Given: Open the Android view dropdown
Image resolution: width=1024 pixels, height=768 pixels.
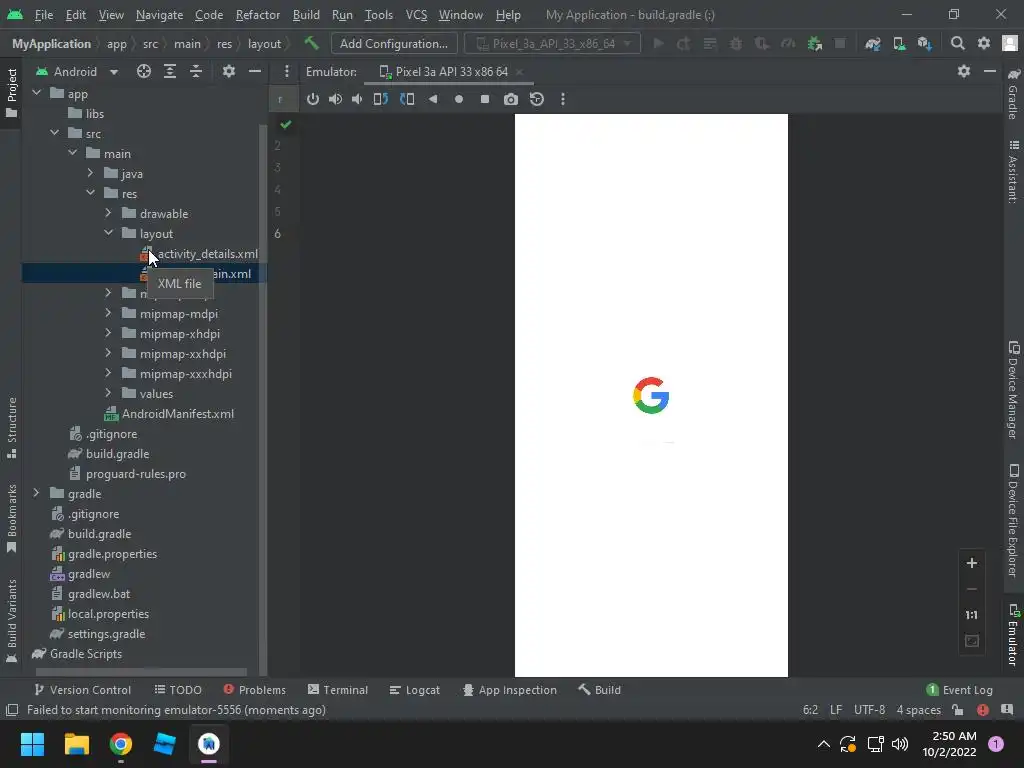Looking at the screenshot, I should pyautogui.click(x=77, y=72).
